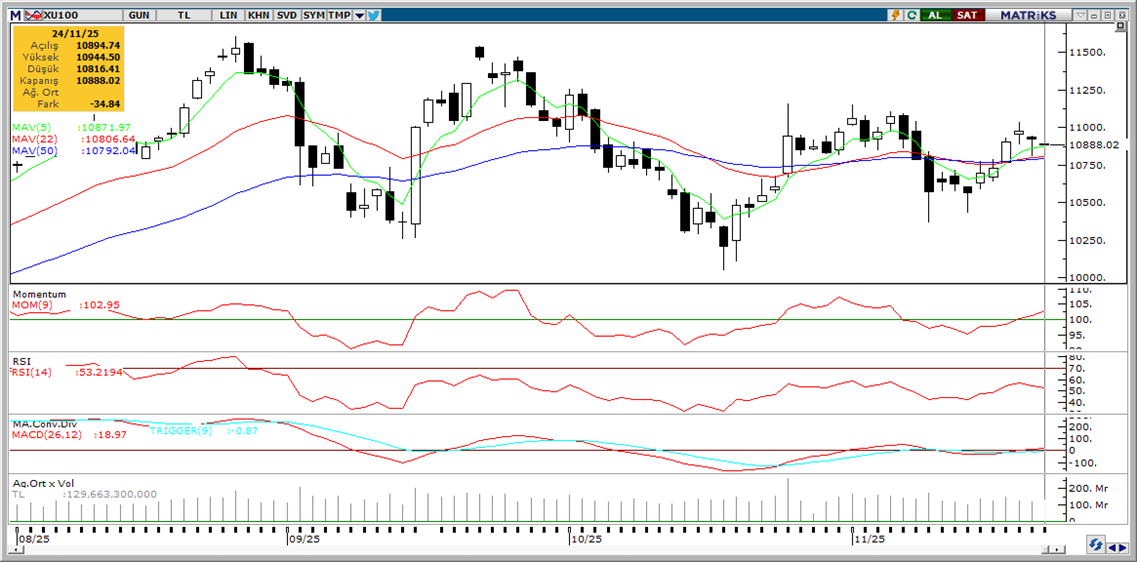Click the Matriks M logo icon
Screen dimensions: 1137x562
(14, 15)
